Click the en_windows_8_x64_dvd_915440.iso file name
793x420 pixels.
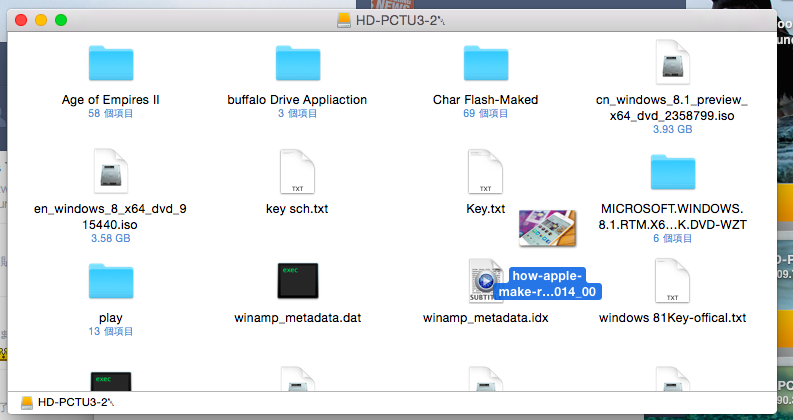(110, 217)
